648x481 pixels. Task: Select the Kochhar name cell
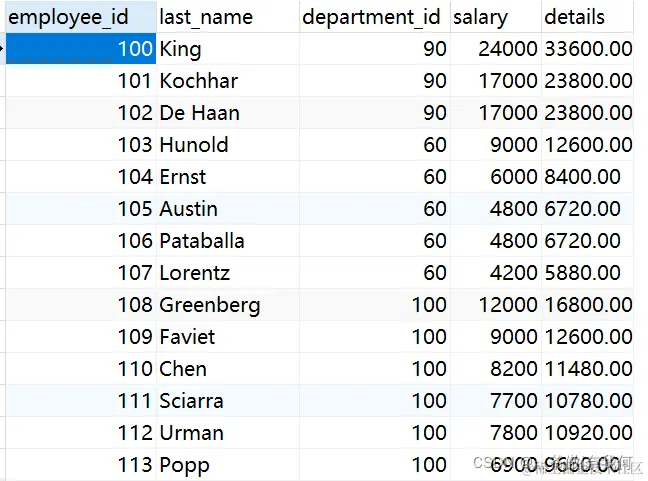228,81
